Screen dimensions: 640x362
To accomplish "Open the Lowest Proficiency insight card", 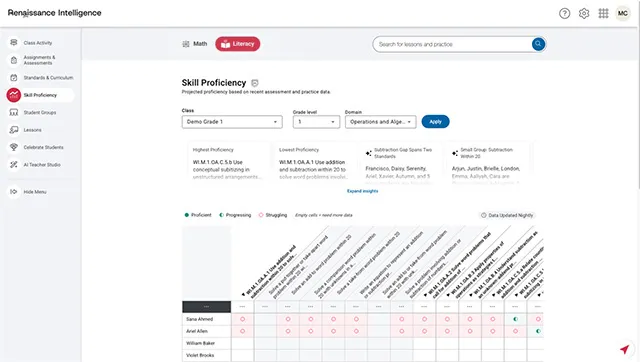I will pos(315,163).
